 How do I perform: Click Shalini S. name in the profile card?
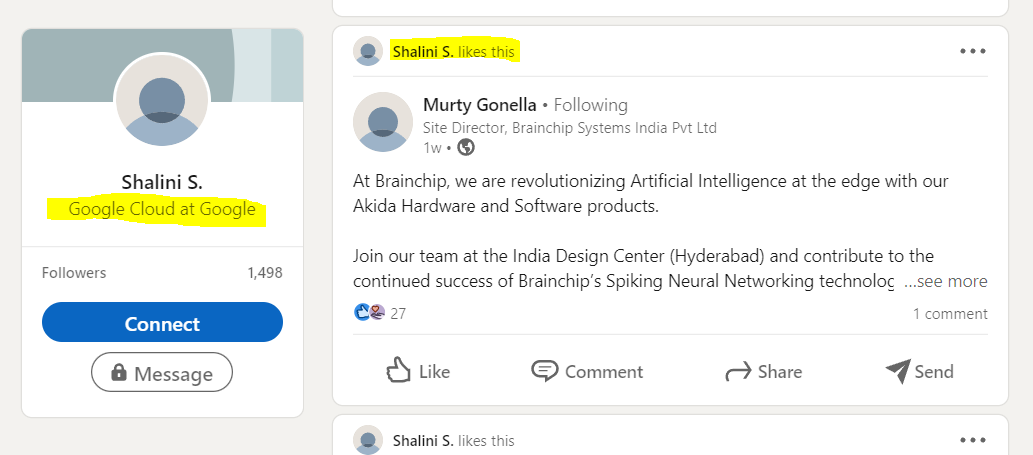[162, 182]
